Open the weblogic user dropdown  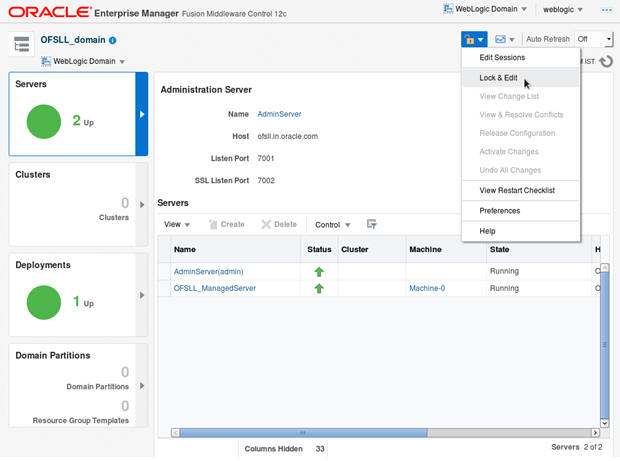[x=562, y=9]
